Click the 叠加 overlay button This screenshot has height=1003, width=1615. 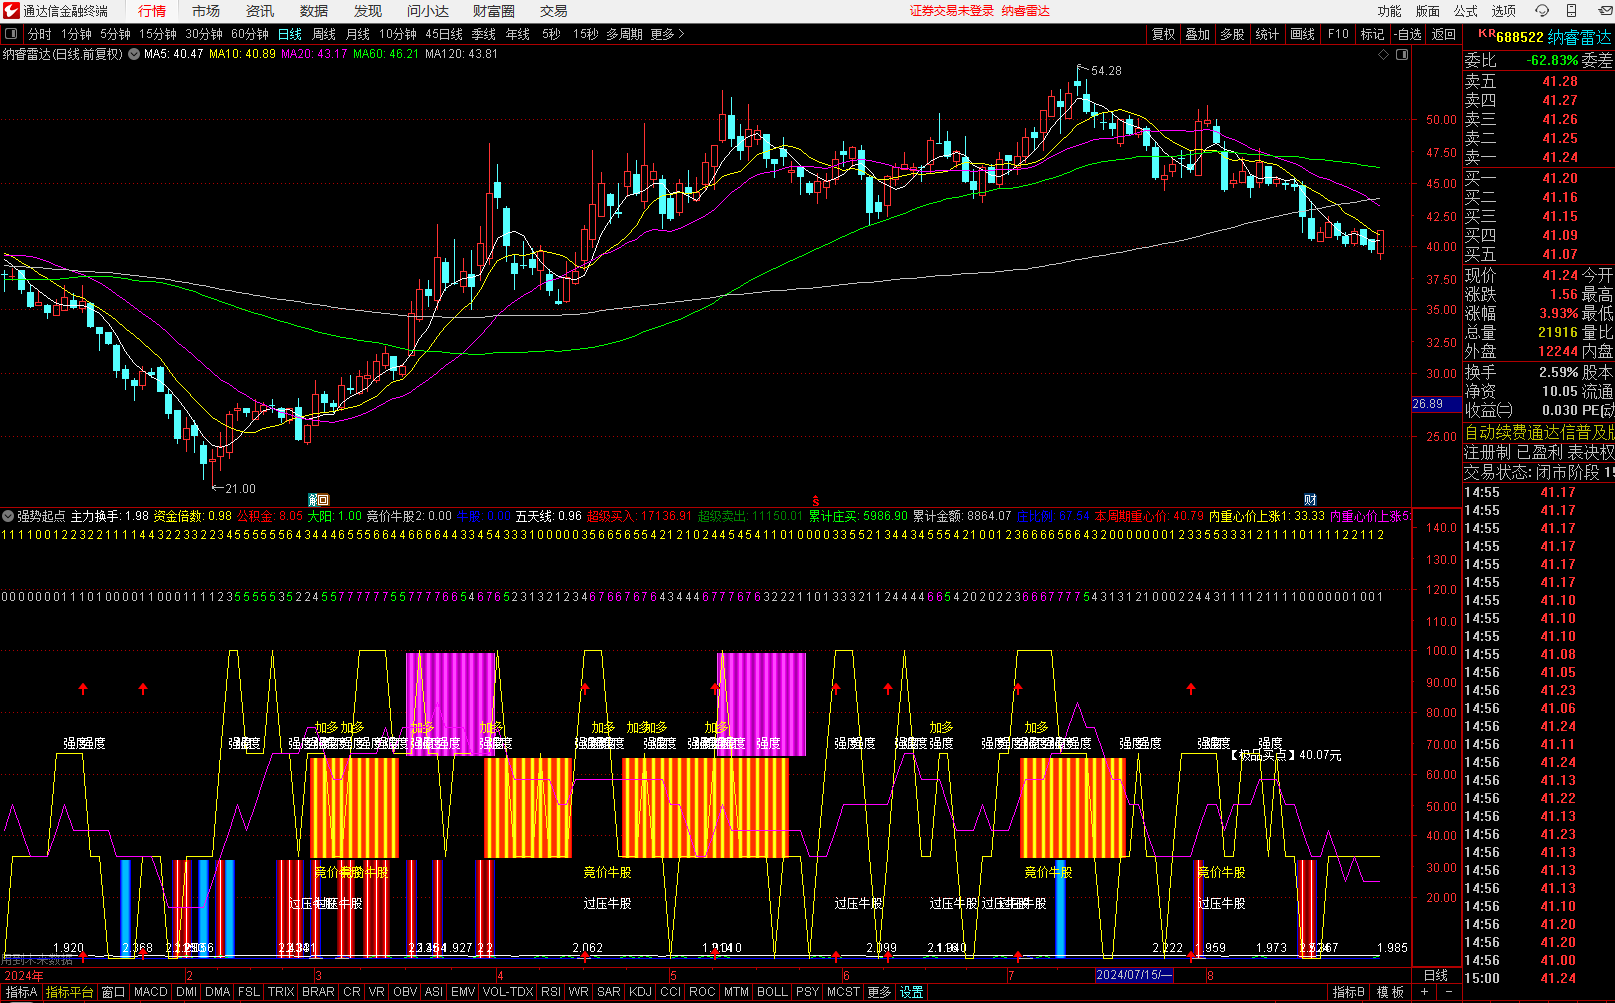coord(1198,34)
